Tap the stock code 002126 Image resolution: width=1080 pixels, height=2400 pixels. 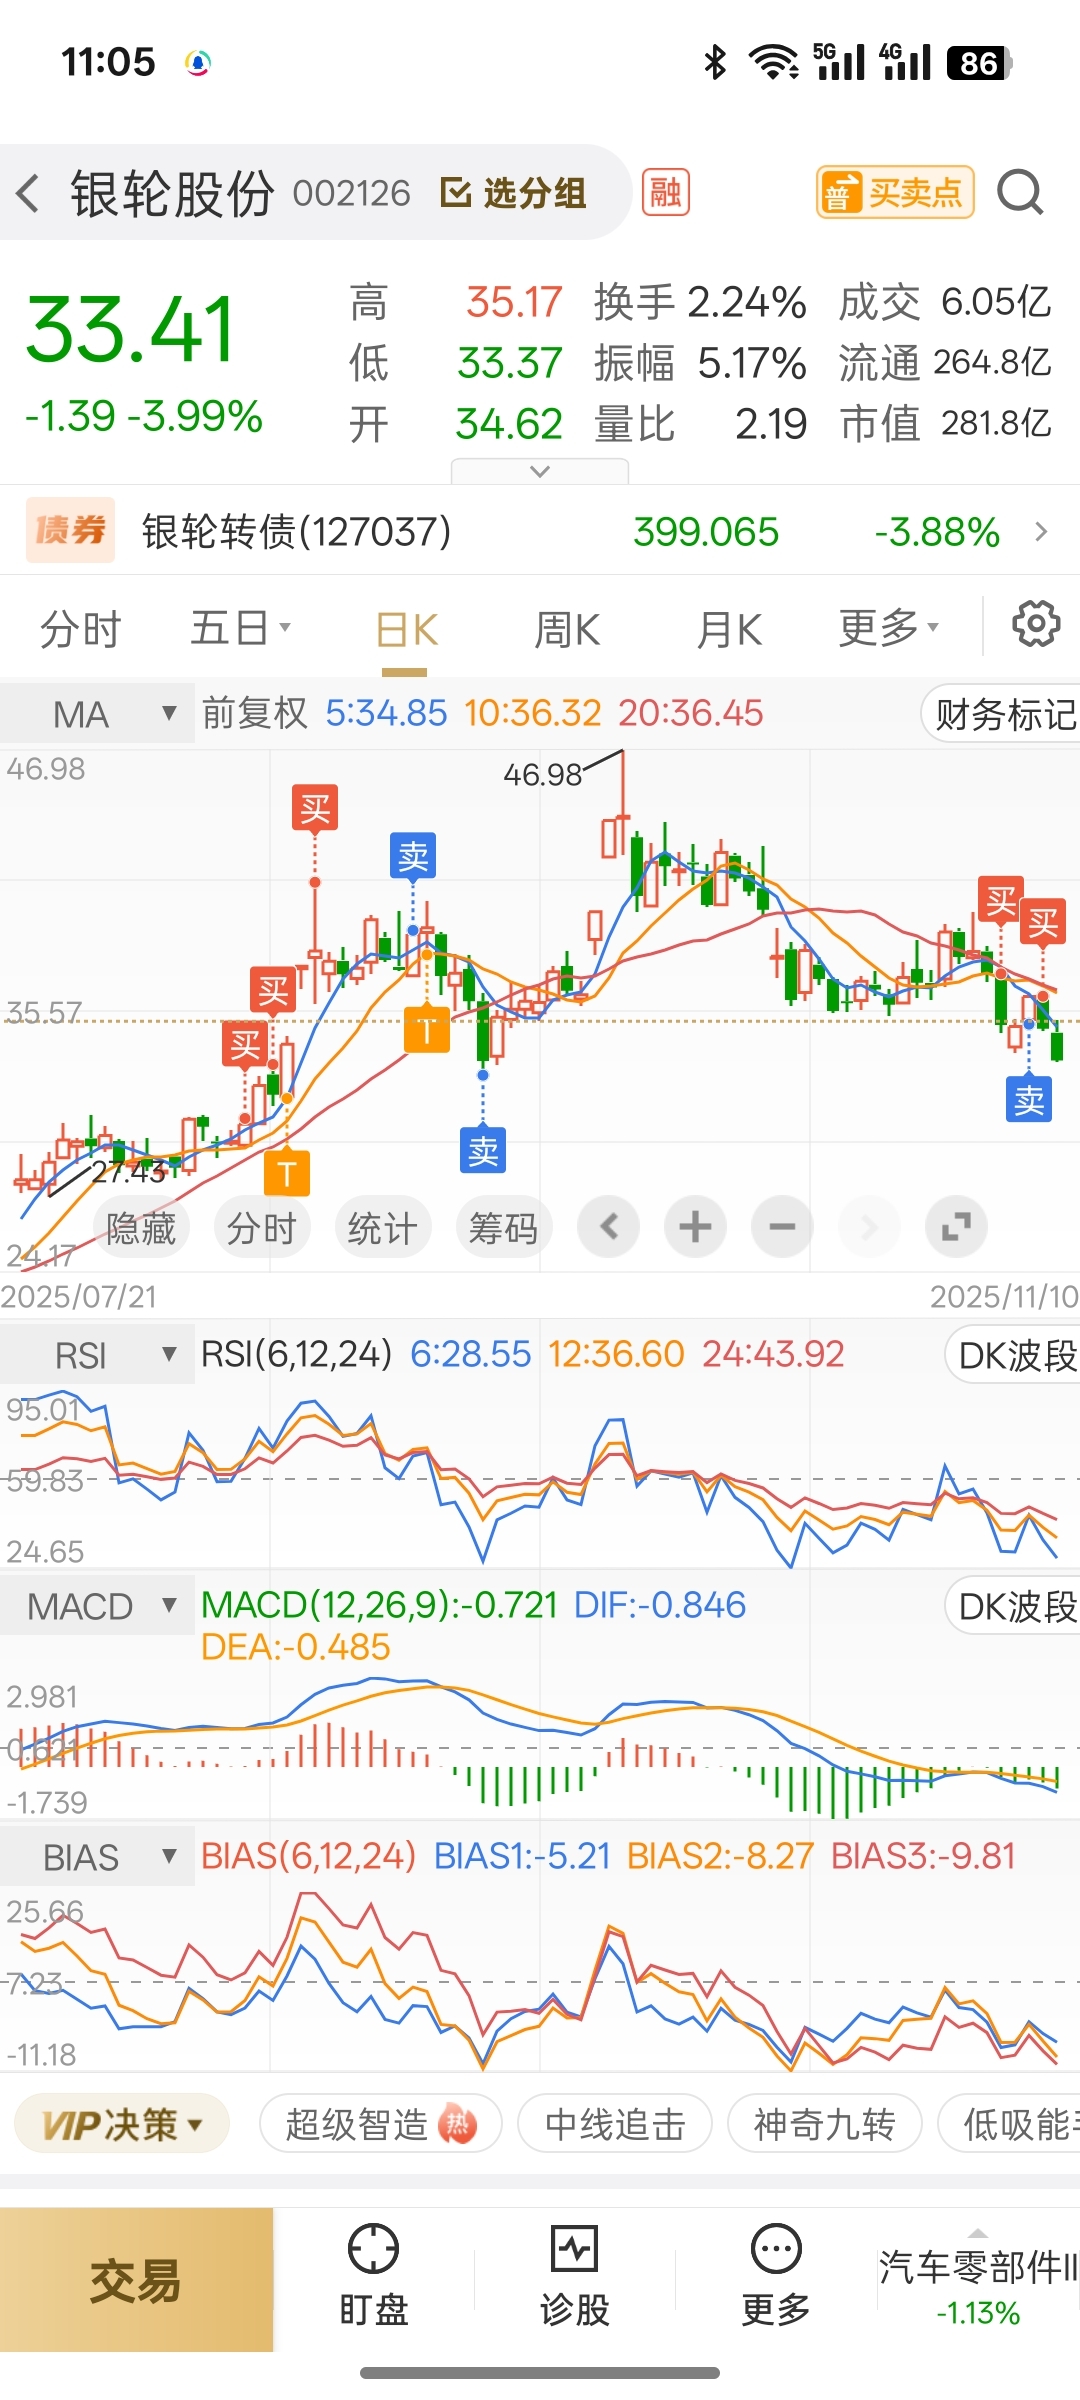(351, 193)
